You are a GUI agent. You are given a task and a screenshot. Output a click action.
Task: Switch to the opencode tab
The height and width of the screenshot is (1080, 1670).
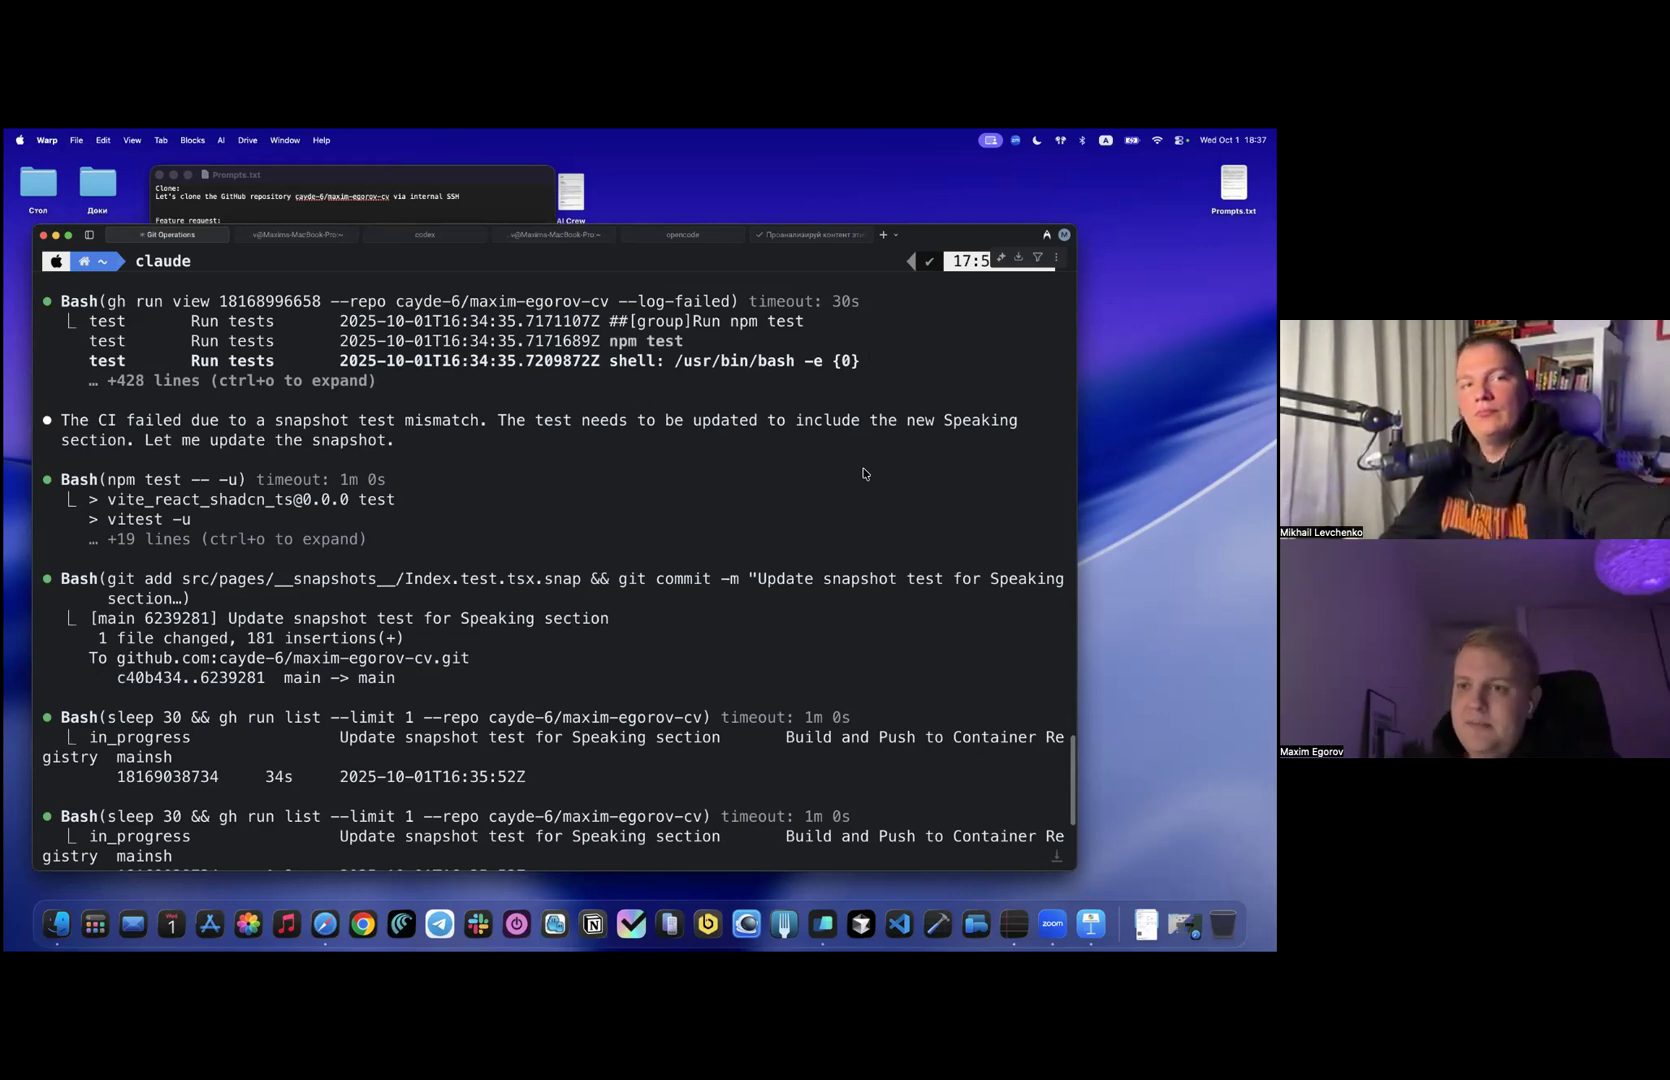[x=682, y=235]
